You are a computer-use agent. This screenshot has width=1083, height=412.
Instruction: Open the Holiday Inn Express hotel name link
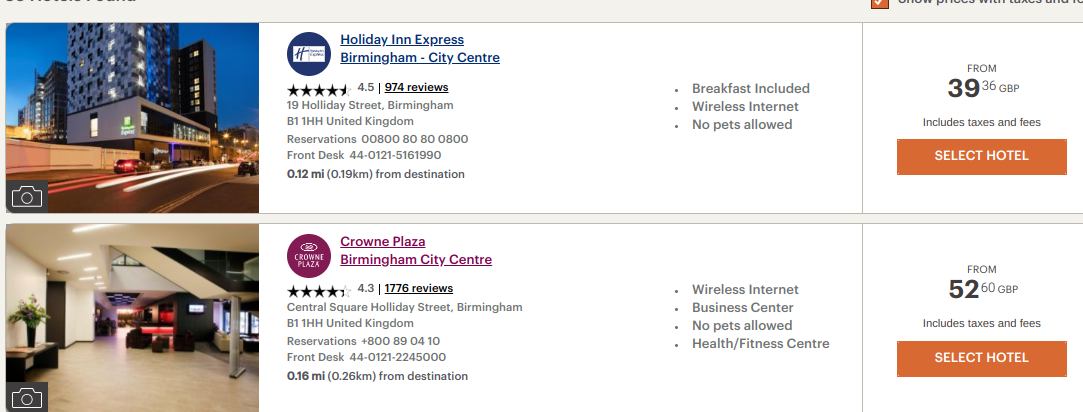click(x=402, y=40)
